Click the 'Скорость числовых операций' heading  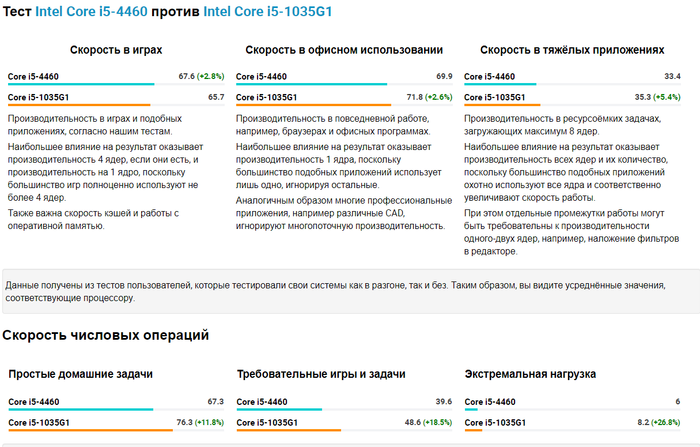tap(105, 335)
